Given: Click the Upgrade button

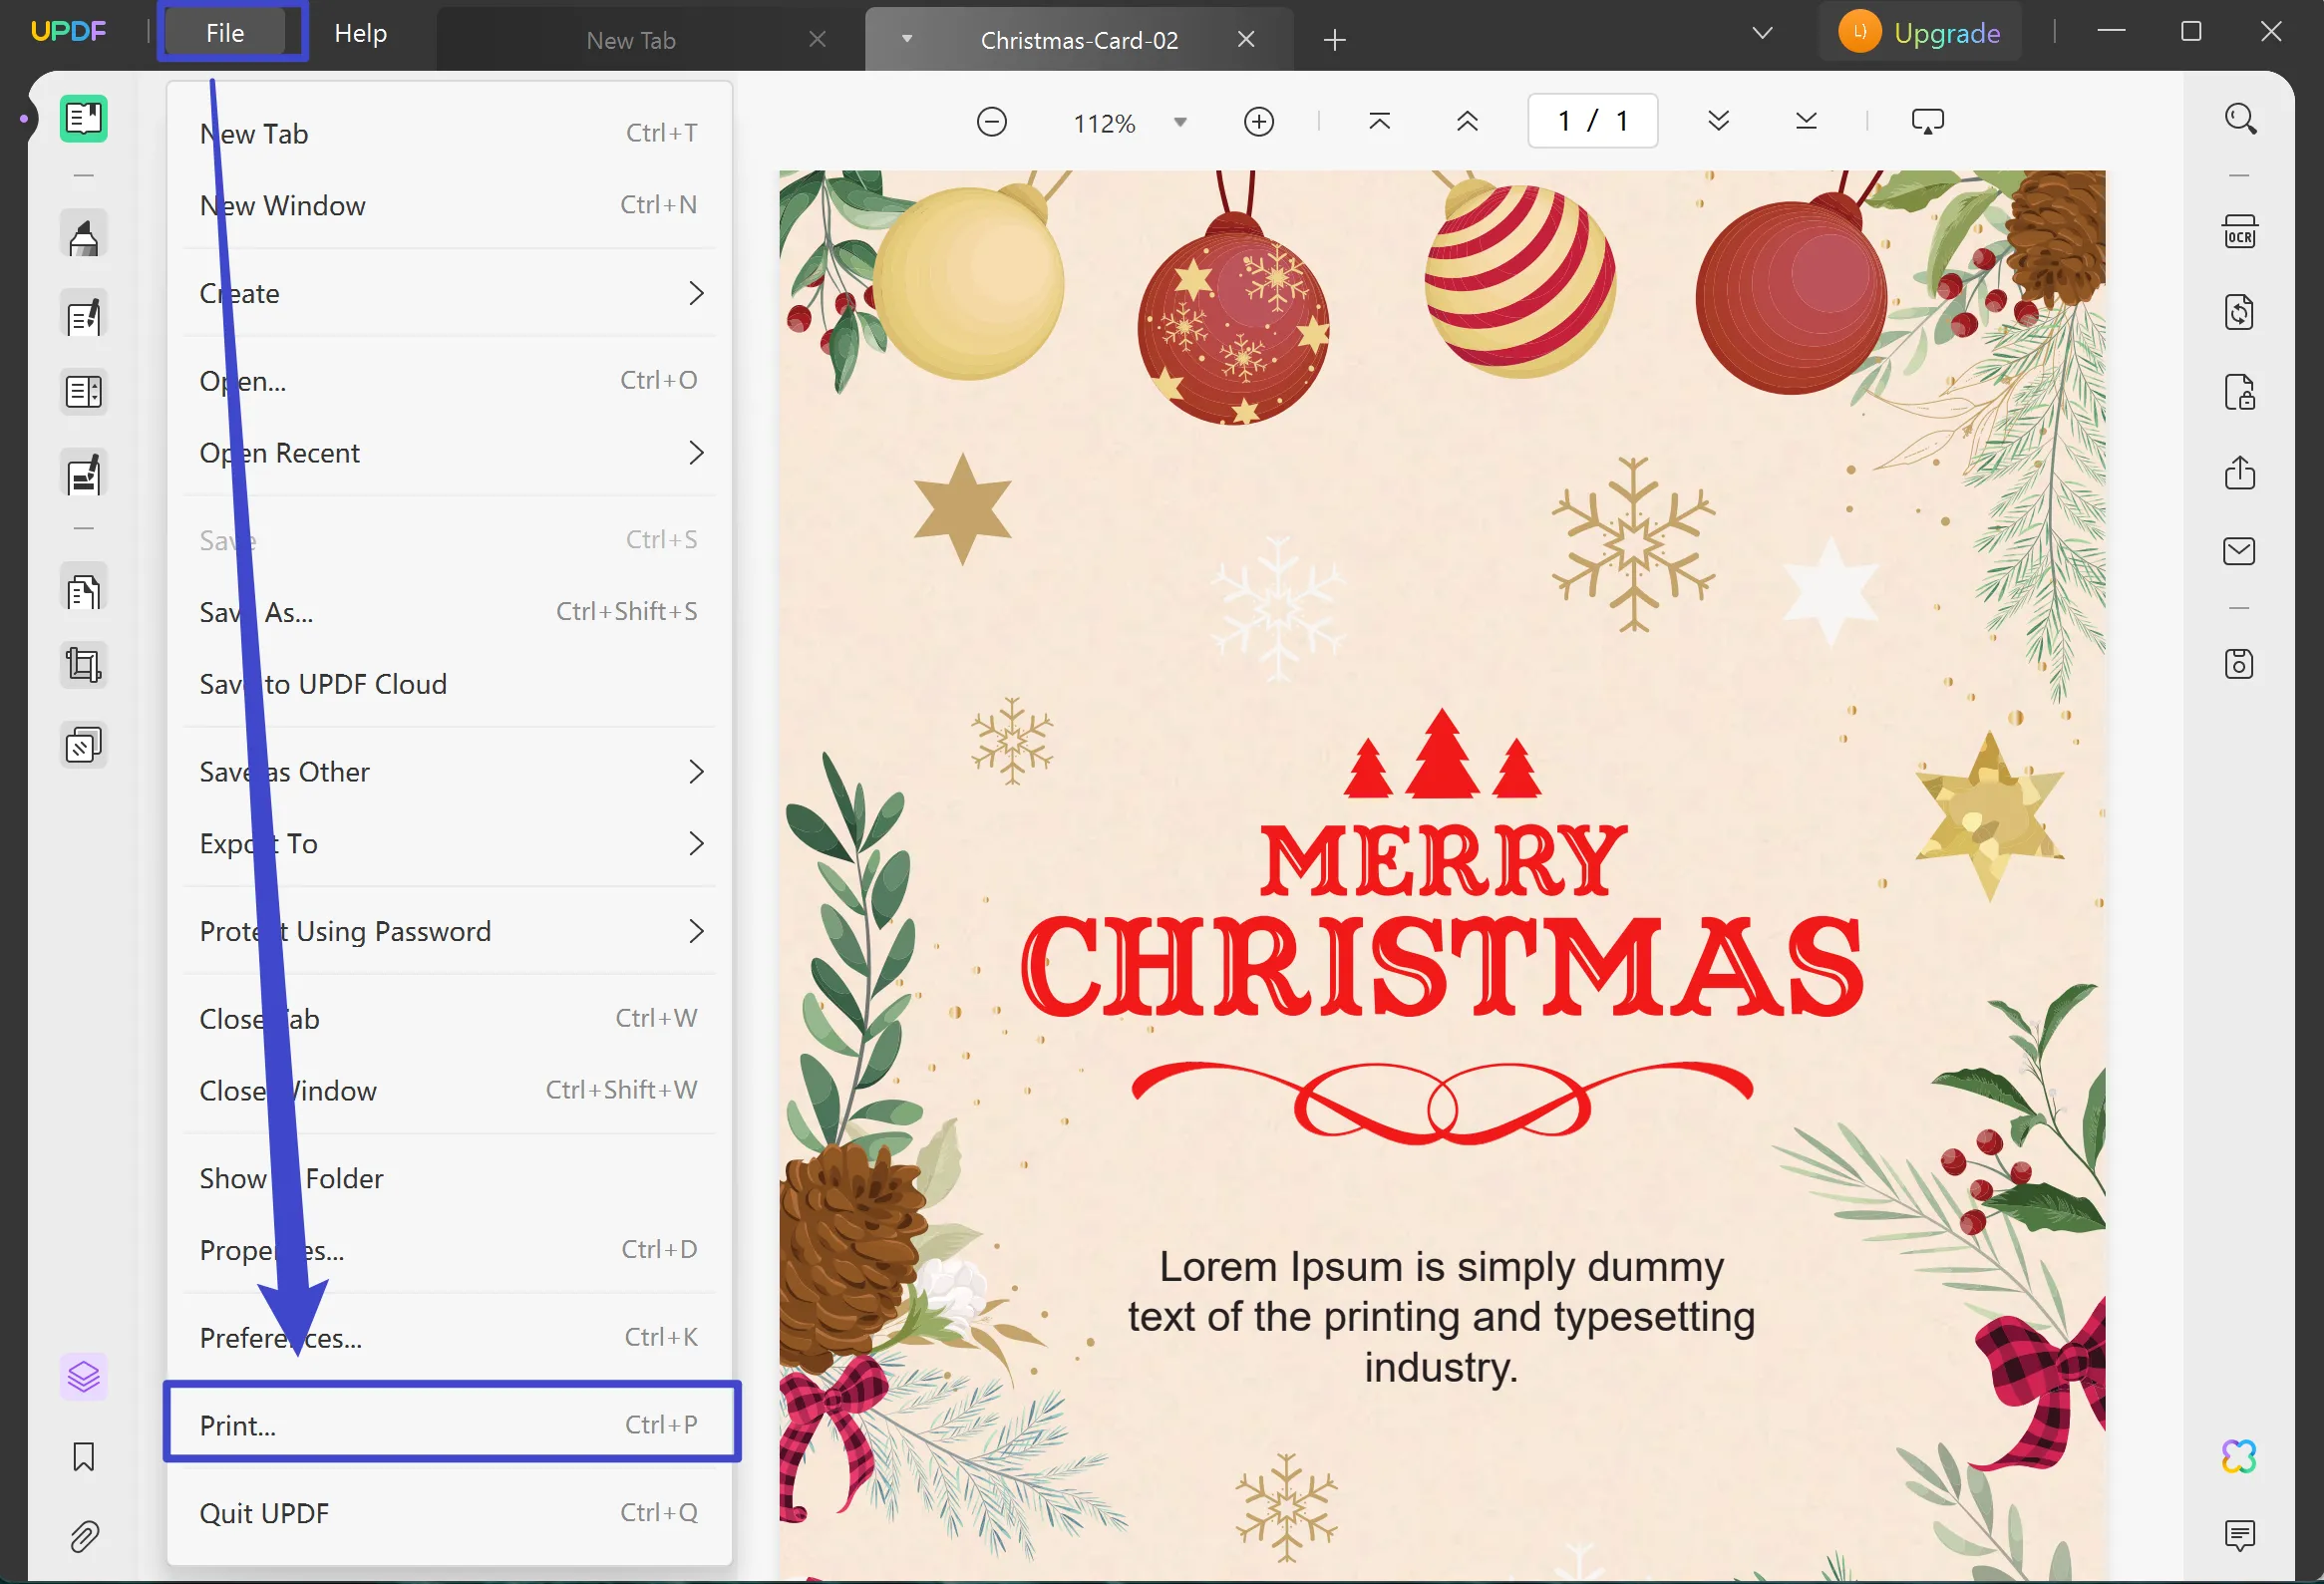Looking at the screenshot, I should [1919, 31].
